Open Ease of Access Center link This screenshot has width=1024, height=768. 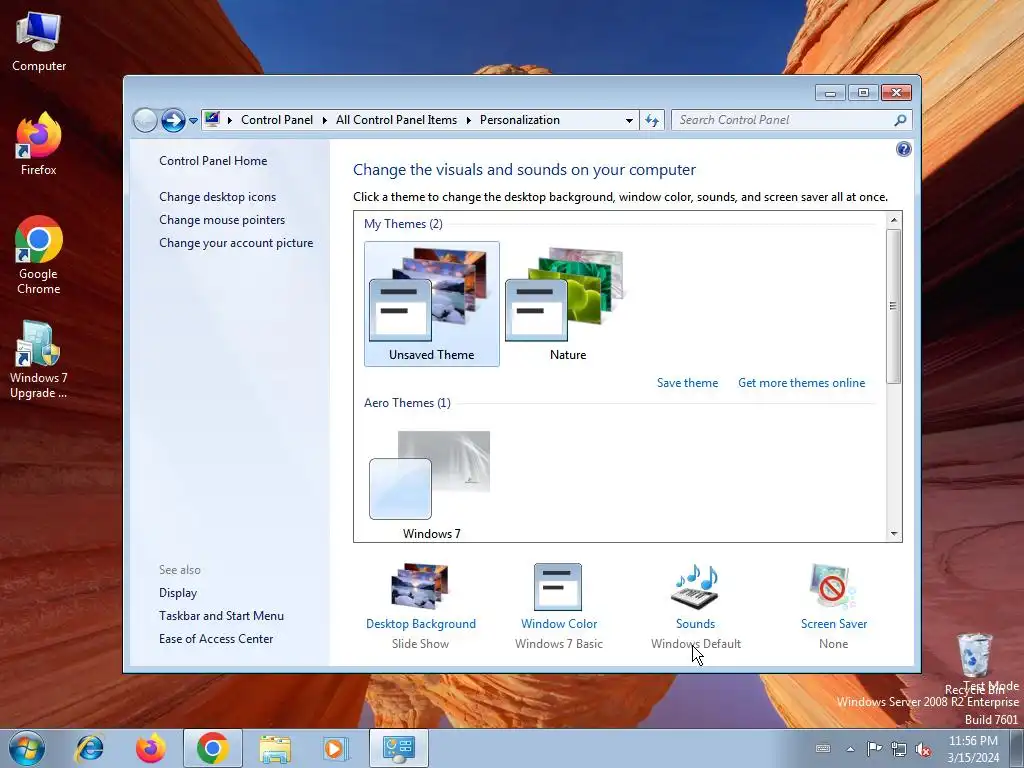pos(216,639)
